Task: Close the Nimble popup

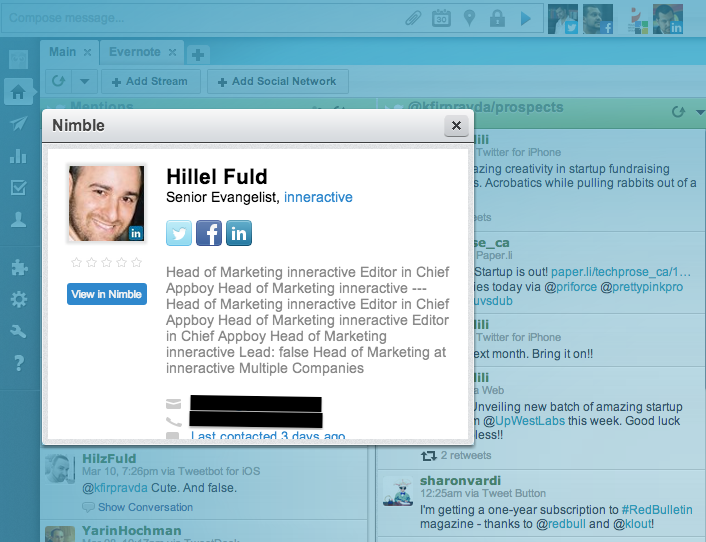Action: coord(456,126)
